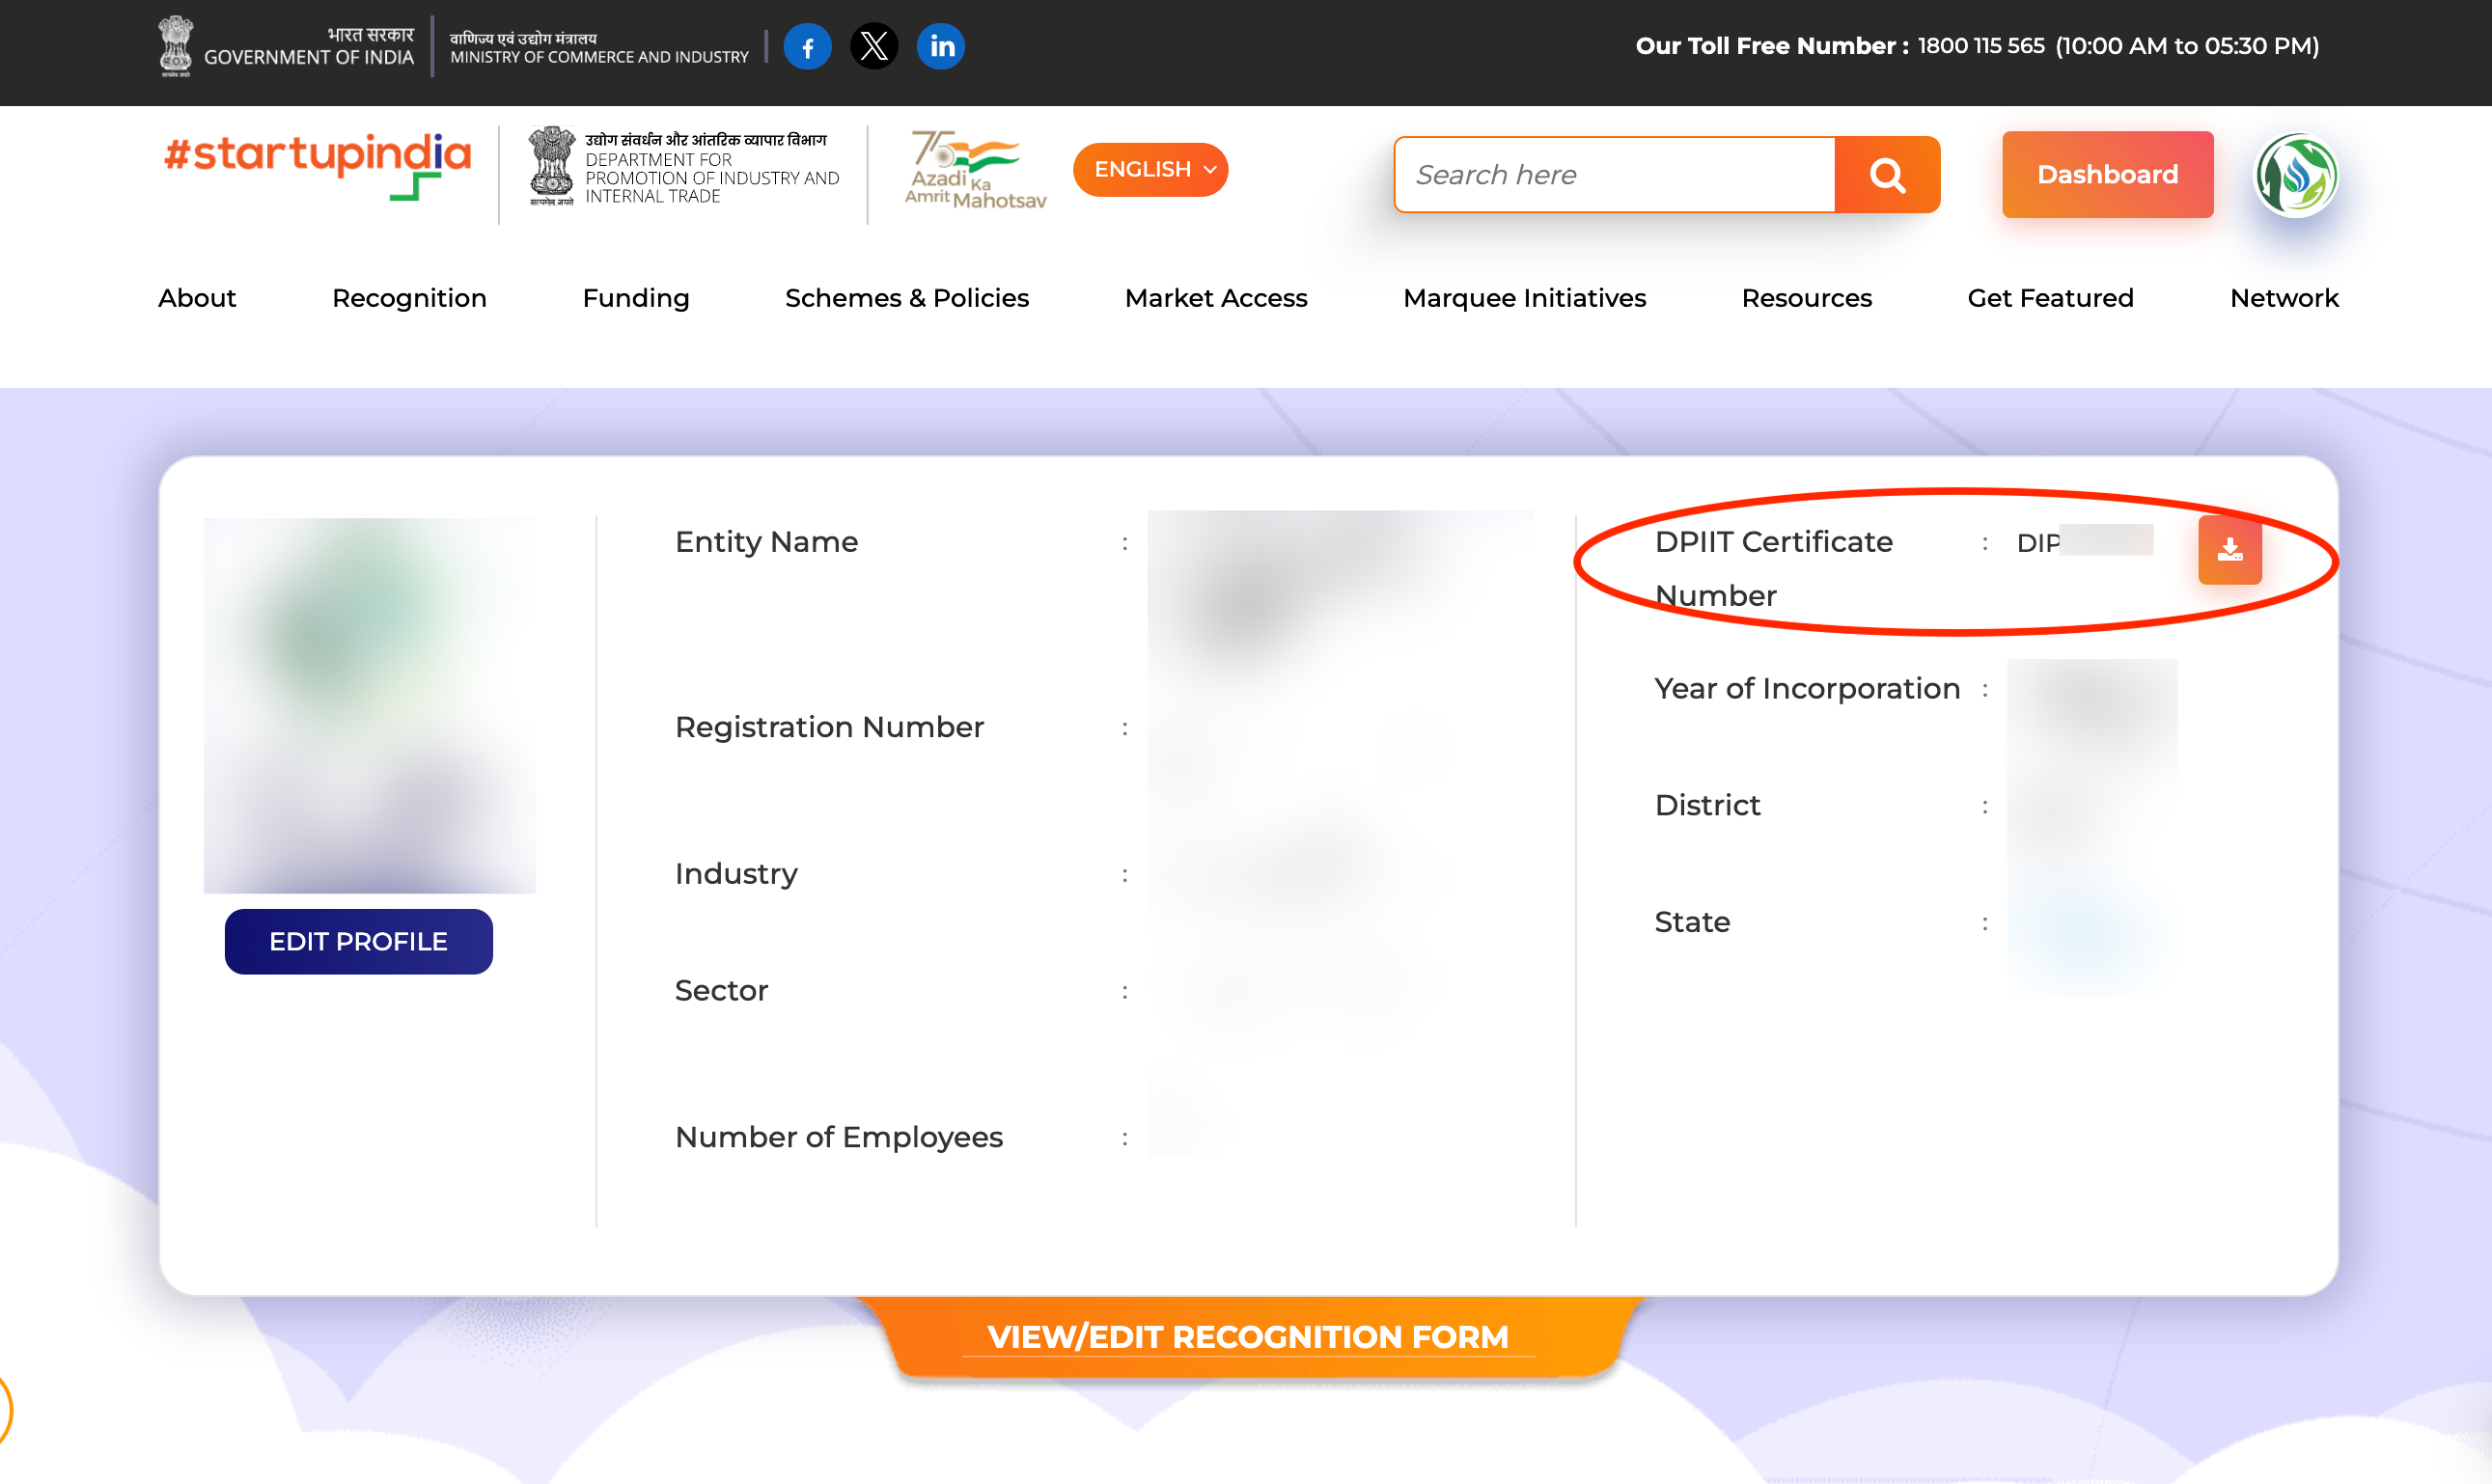The width and height of the screenshot is (2492, 1484).
Task: Open the X (Twitter) social icon
Action: 874,47
